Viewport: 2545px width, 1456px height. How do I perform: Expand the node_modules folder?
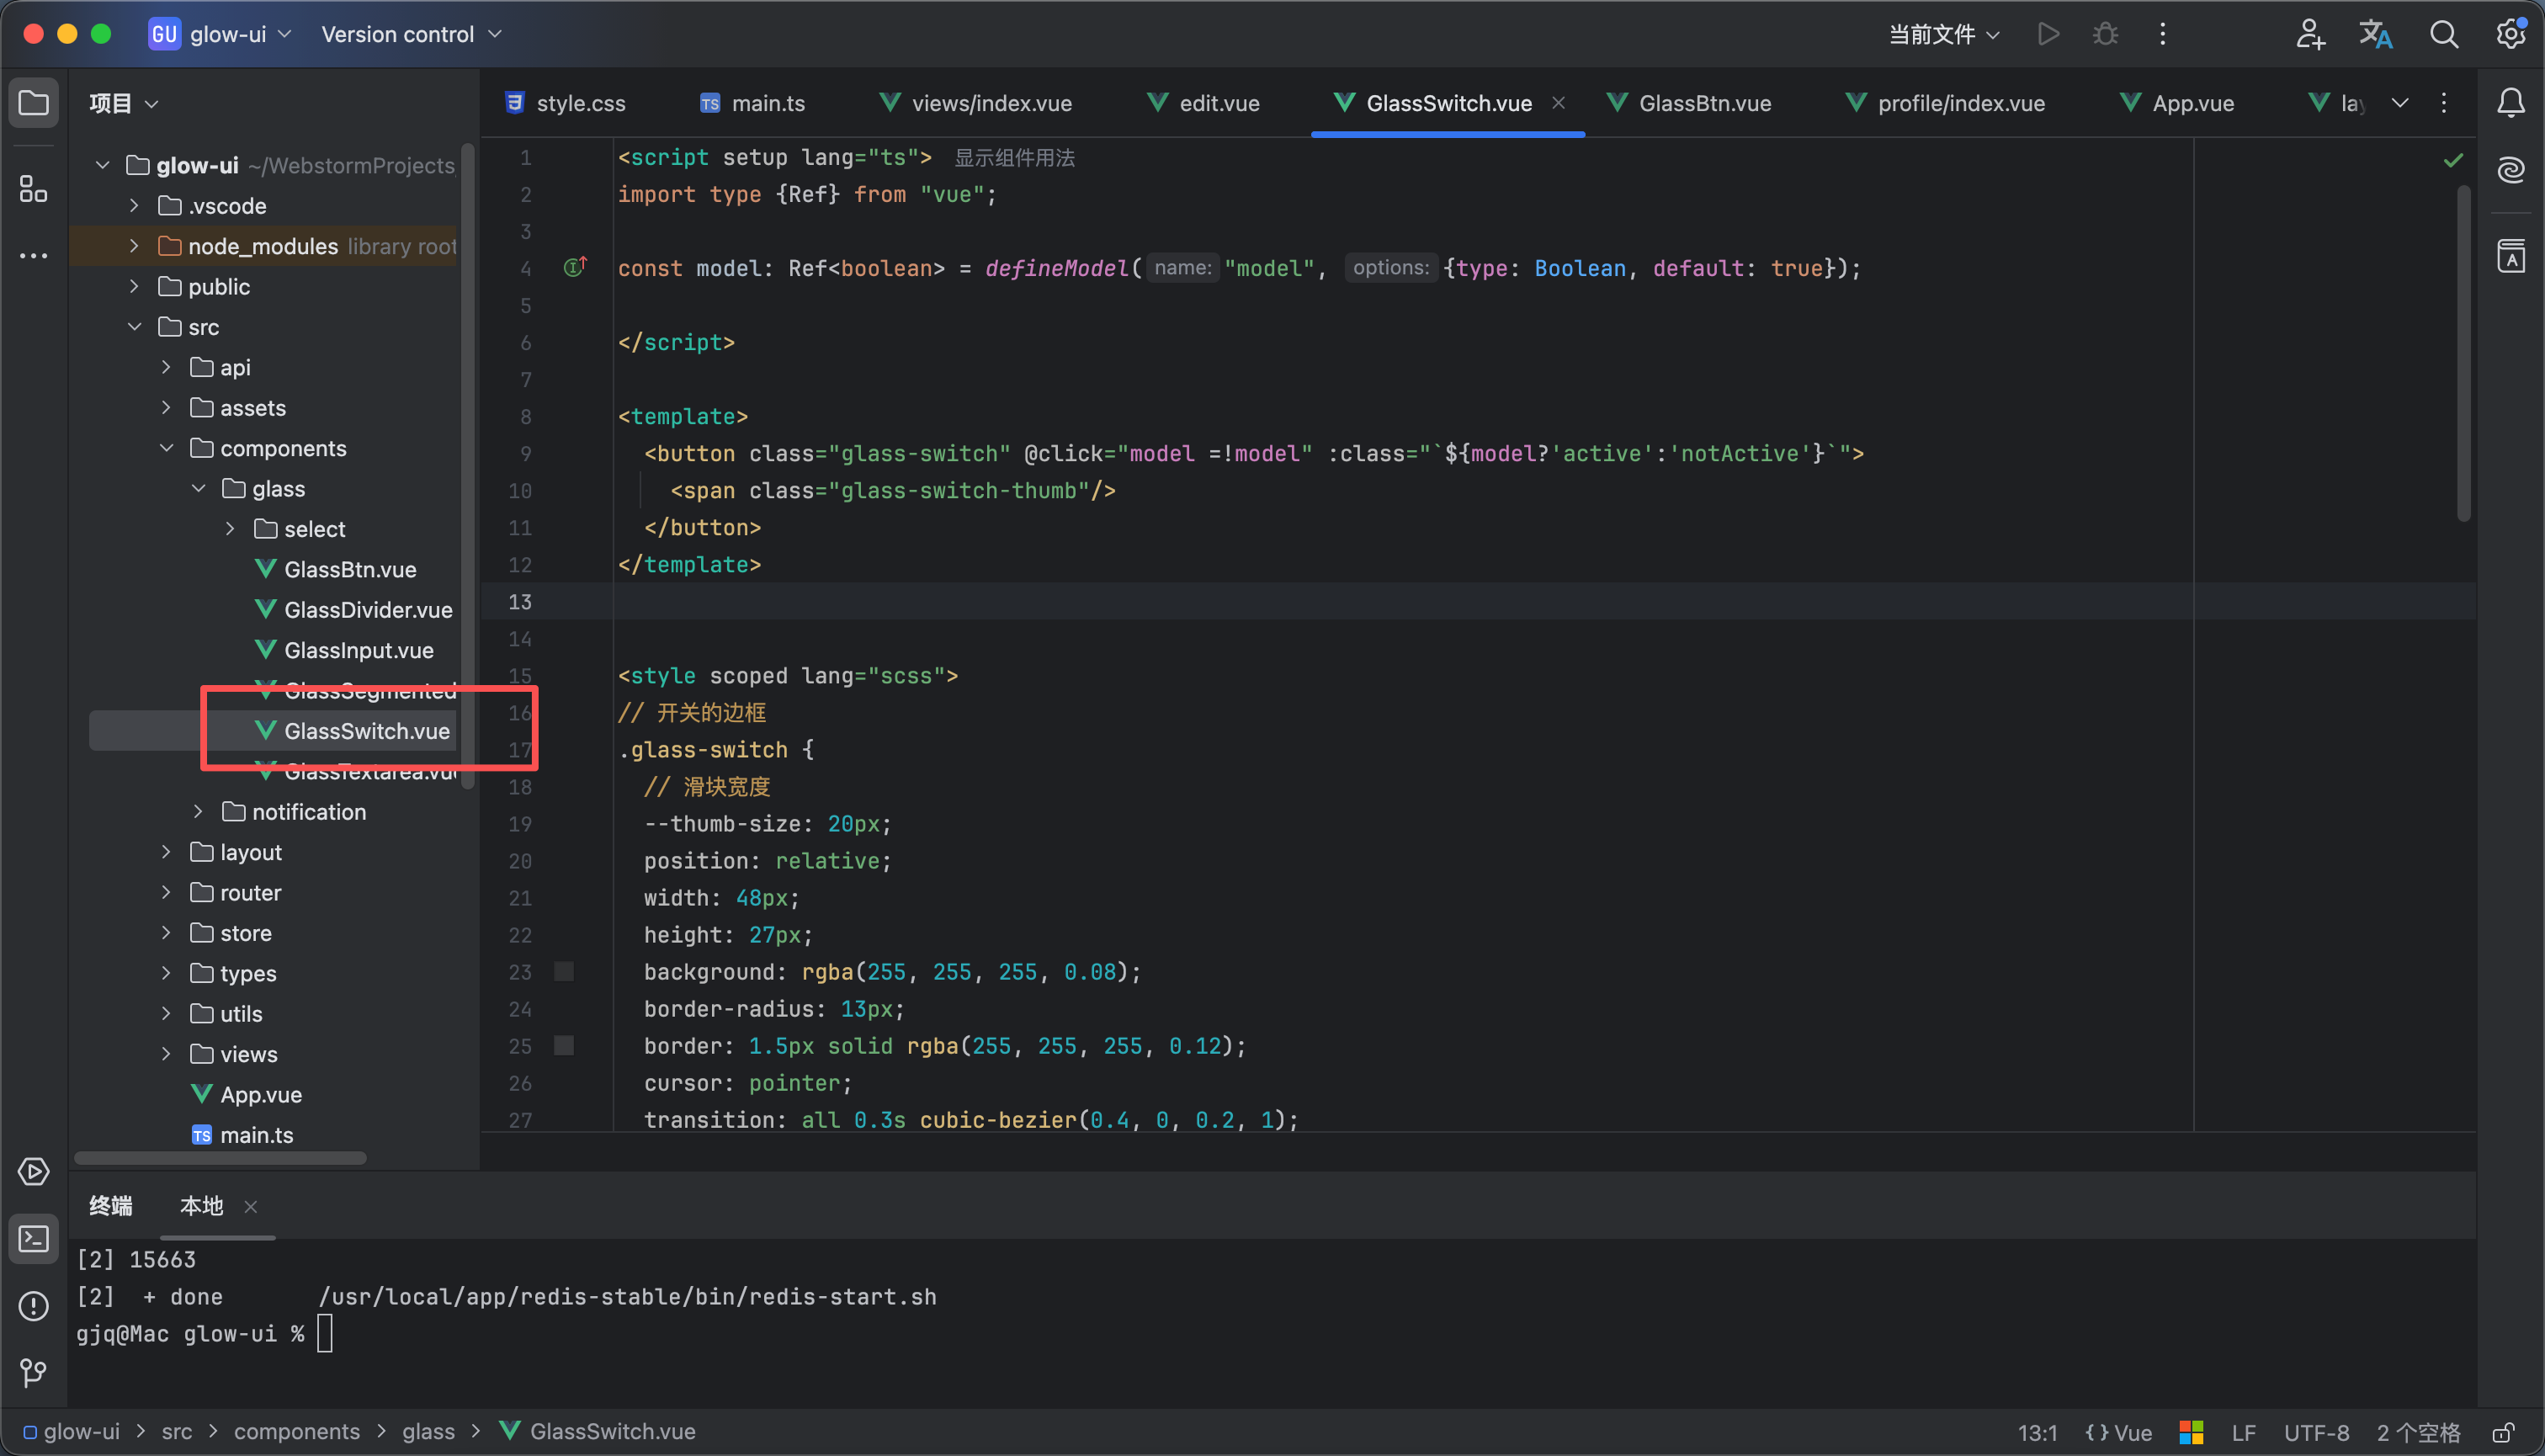[x=134, y=246]
